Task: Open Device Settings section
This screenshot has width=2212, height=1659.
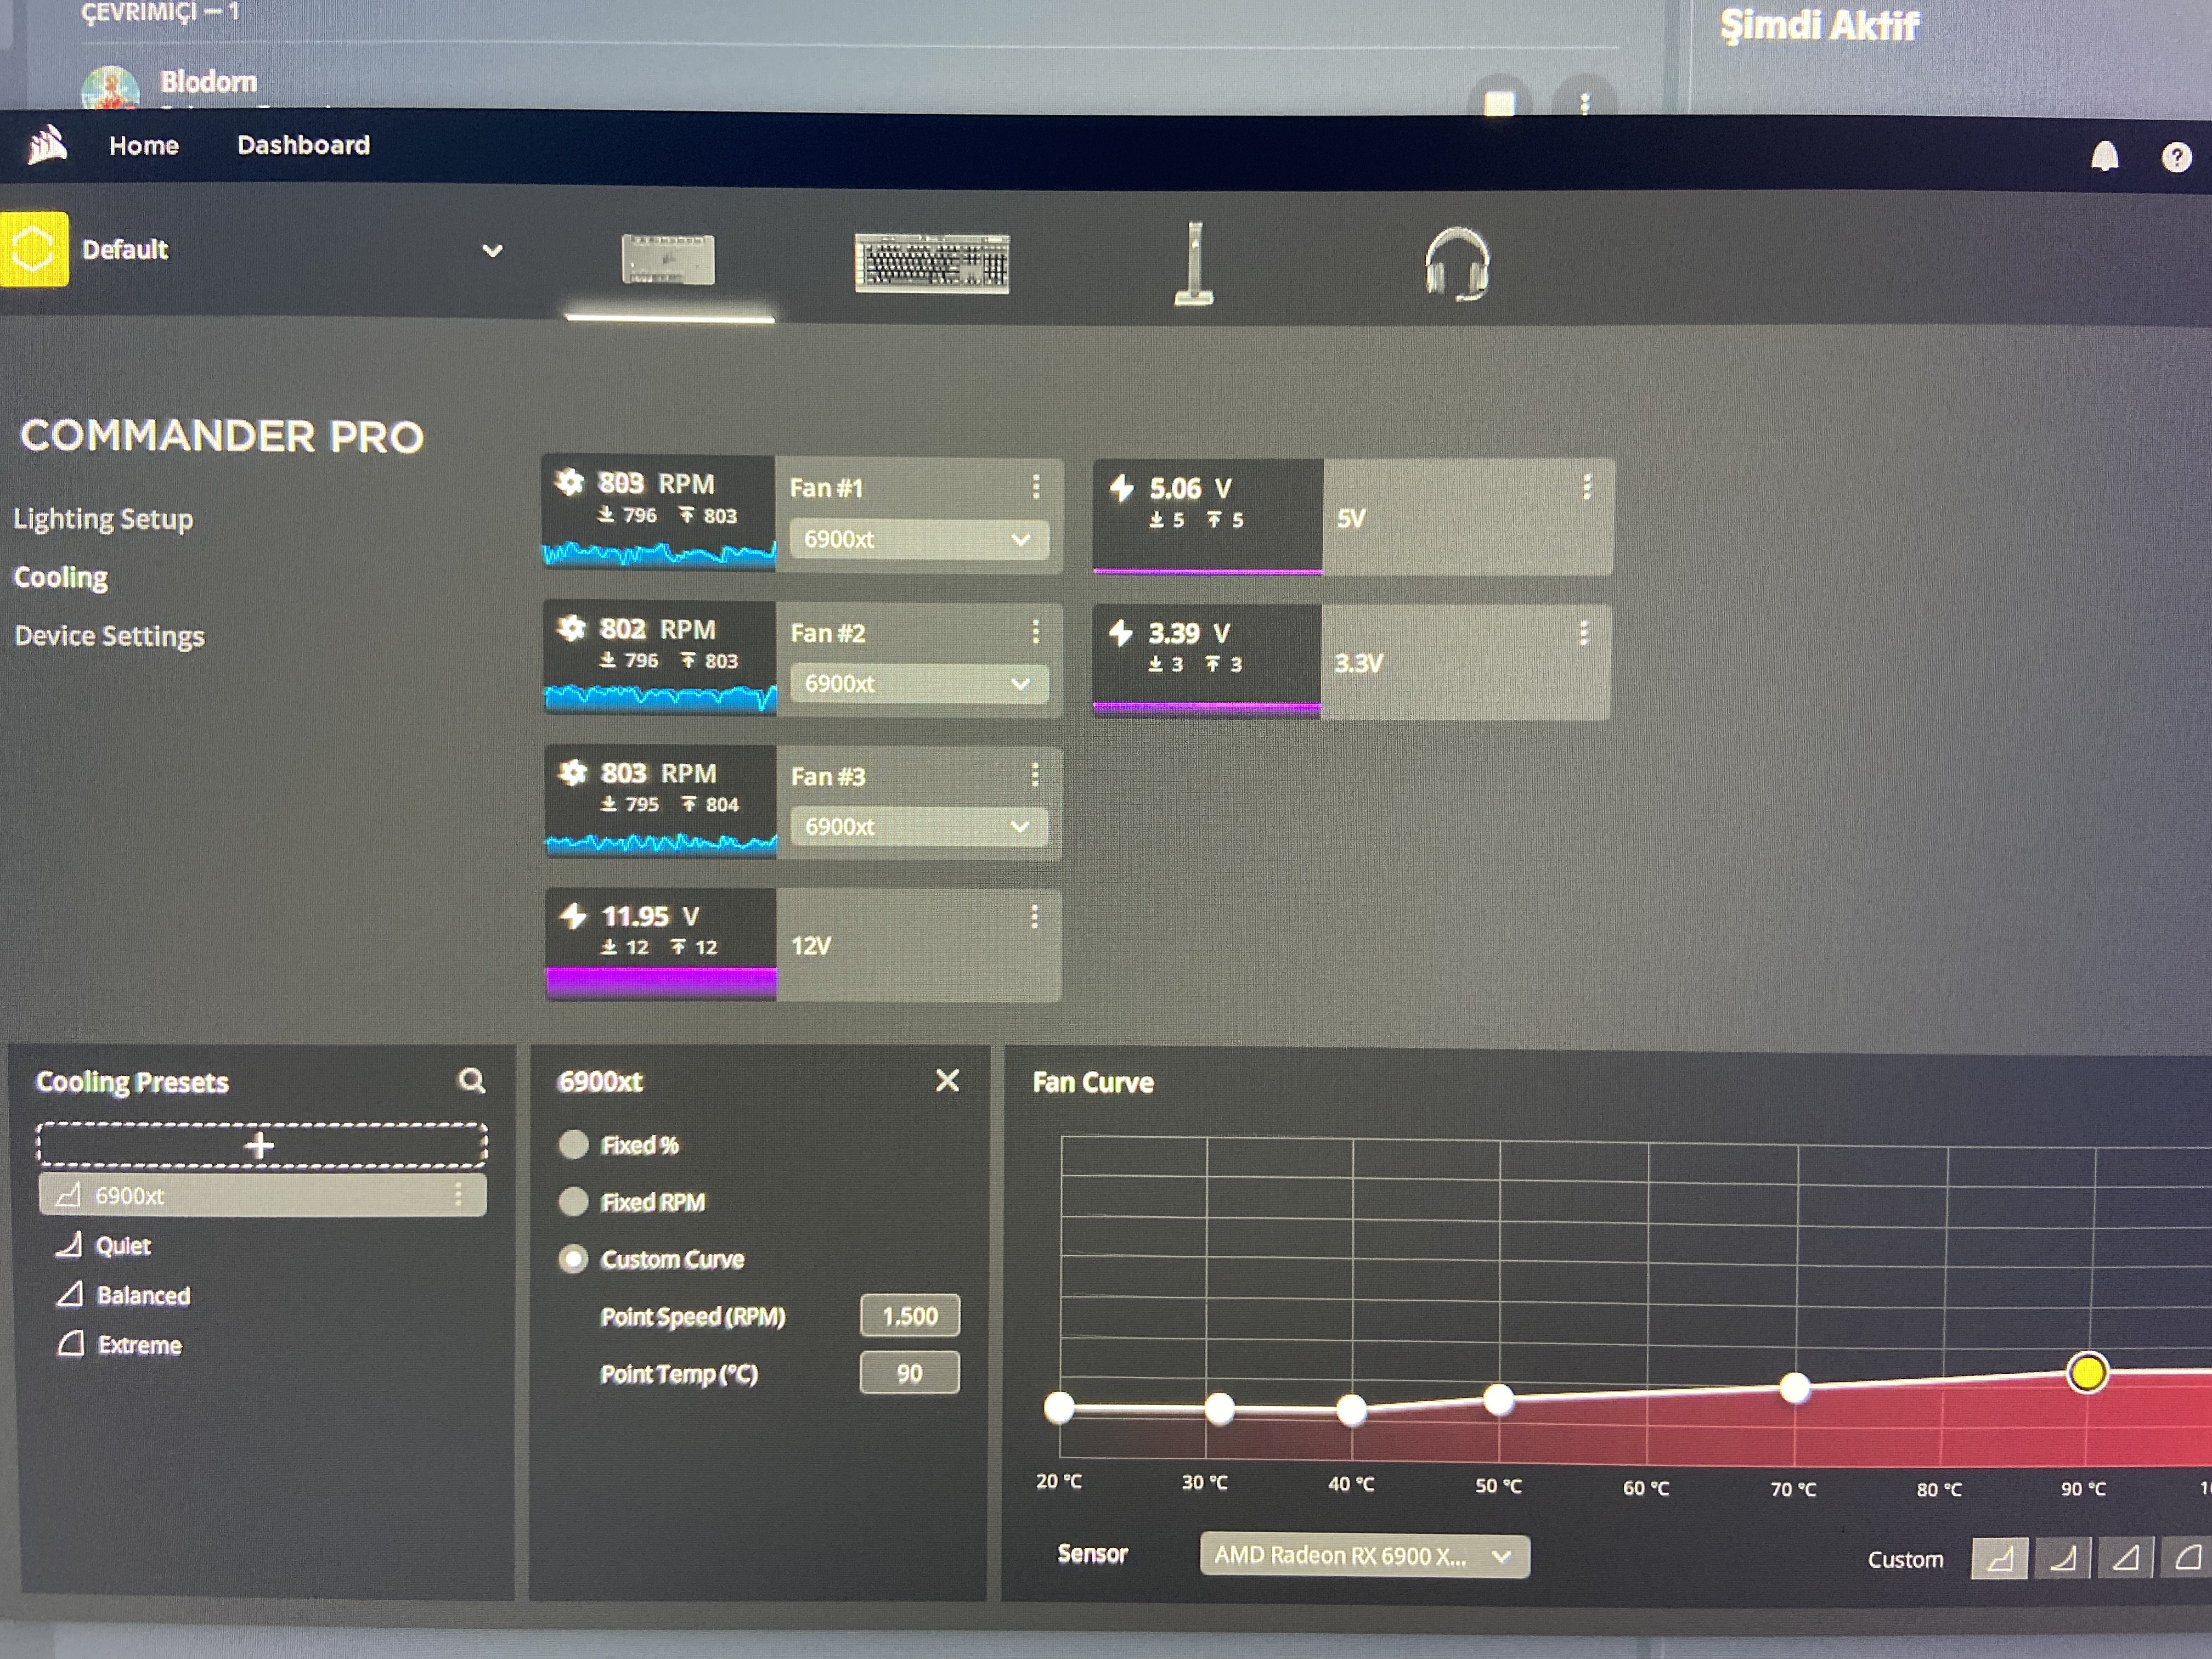Action: pyautogui.click(x=109, y=636)
